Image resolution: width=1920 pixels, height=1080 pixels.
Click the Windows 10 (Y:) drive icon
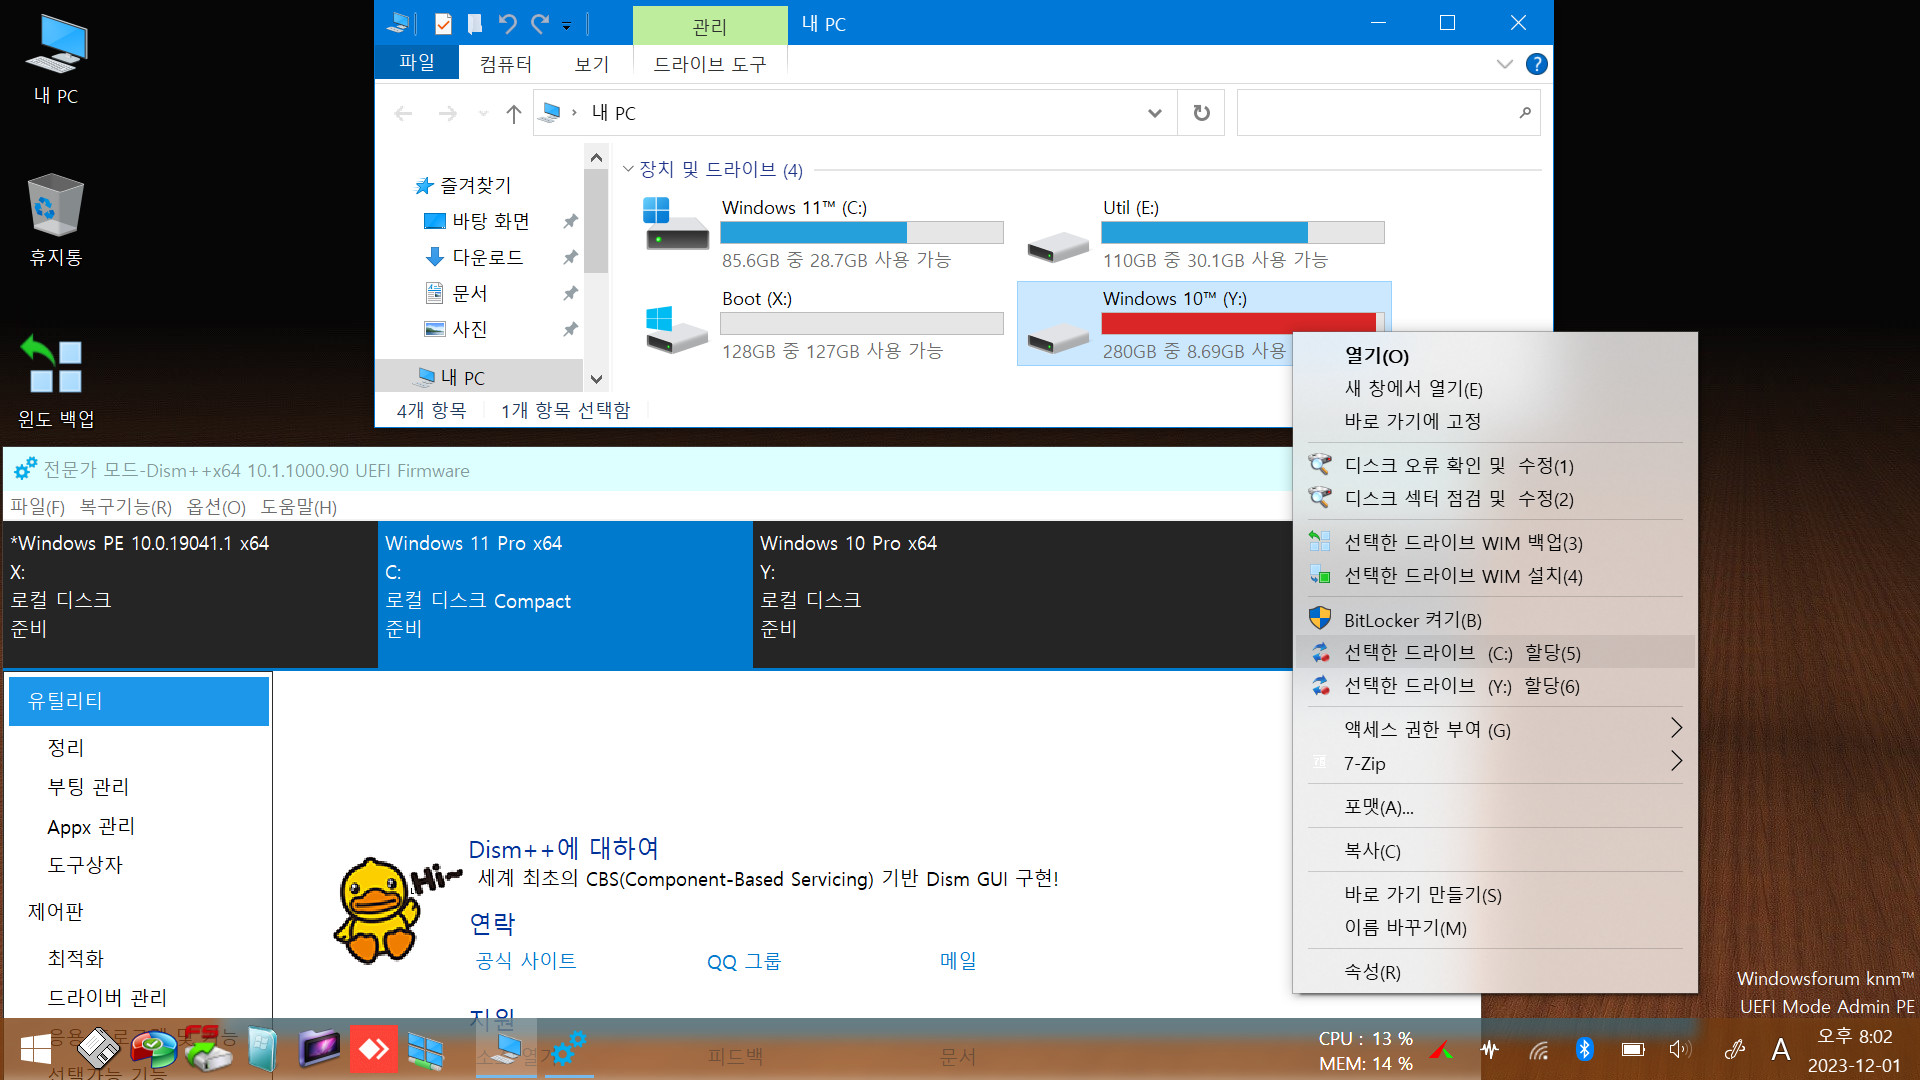1057,339
